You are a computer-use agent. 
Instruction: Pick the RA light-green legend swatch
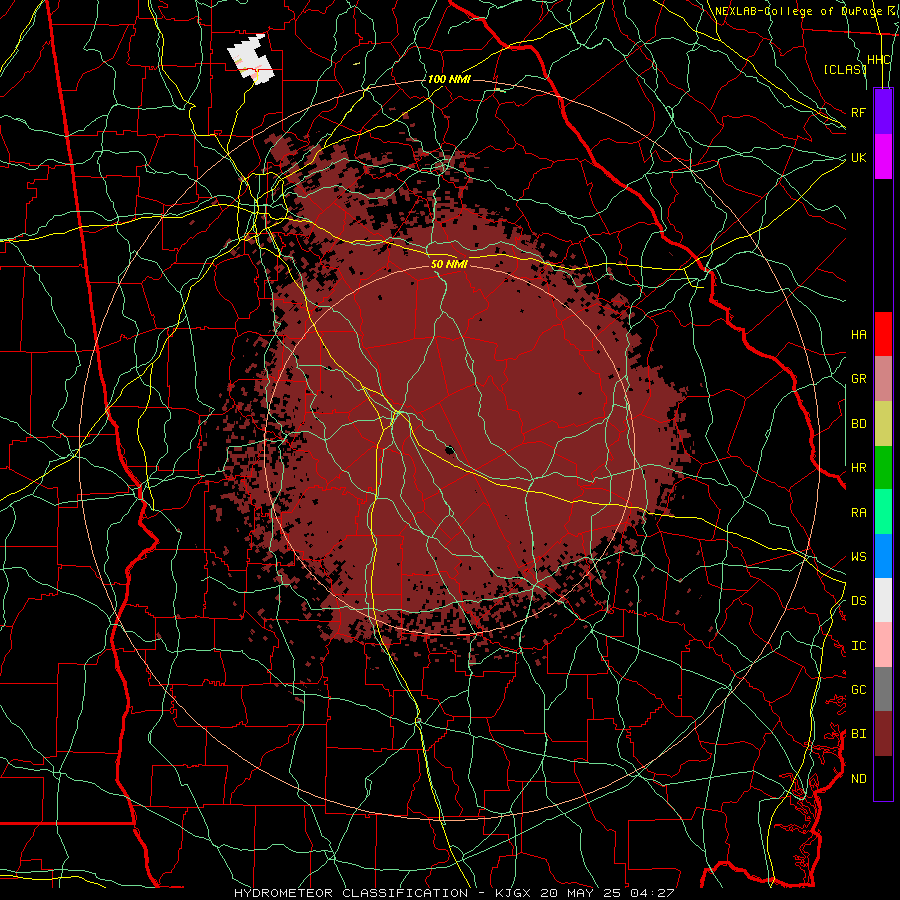point(883,512)
